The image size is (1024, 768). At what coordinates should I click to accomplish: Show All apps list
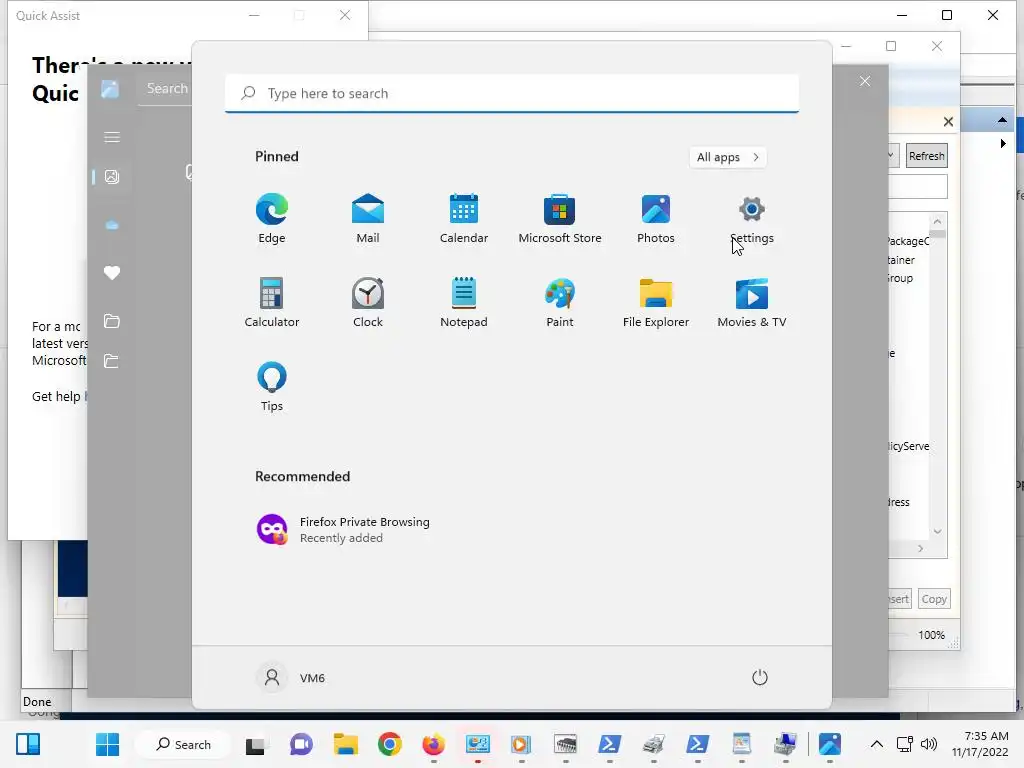(x=728, y=157)
